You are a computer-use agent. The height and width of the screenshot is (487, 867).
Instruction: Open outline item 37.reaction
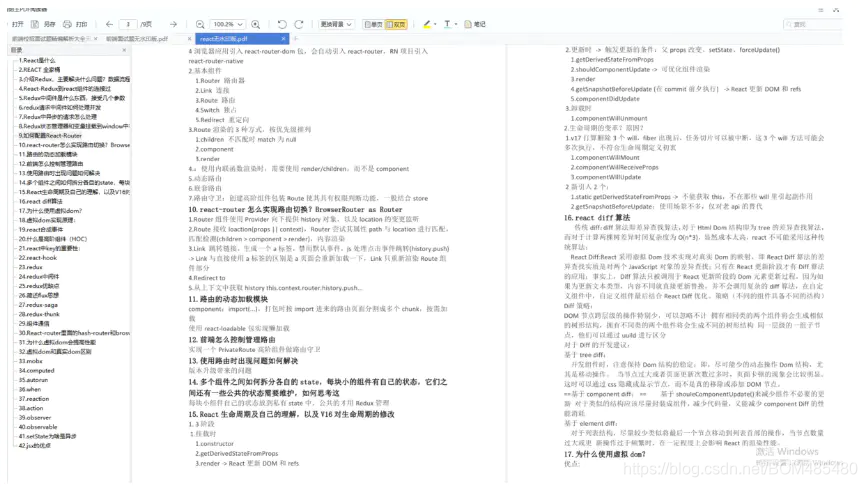[x=34, y=399]
